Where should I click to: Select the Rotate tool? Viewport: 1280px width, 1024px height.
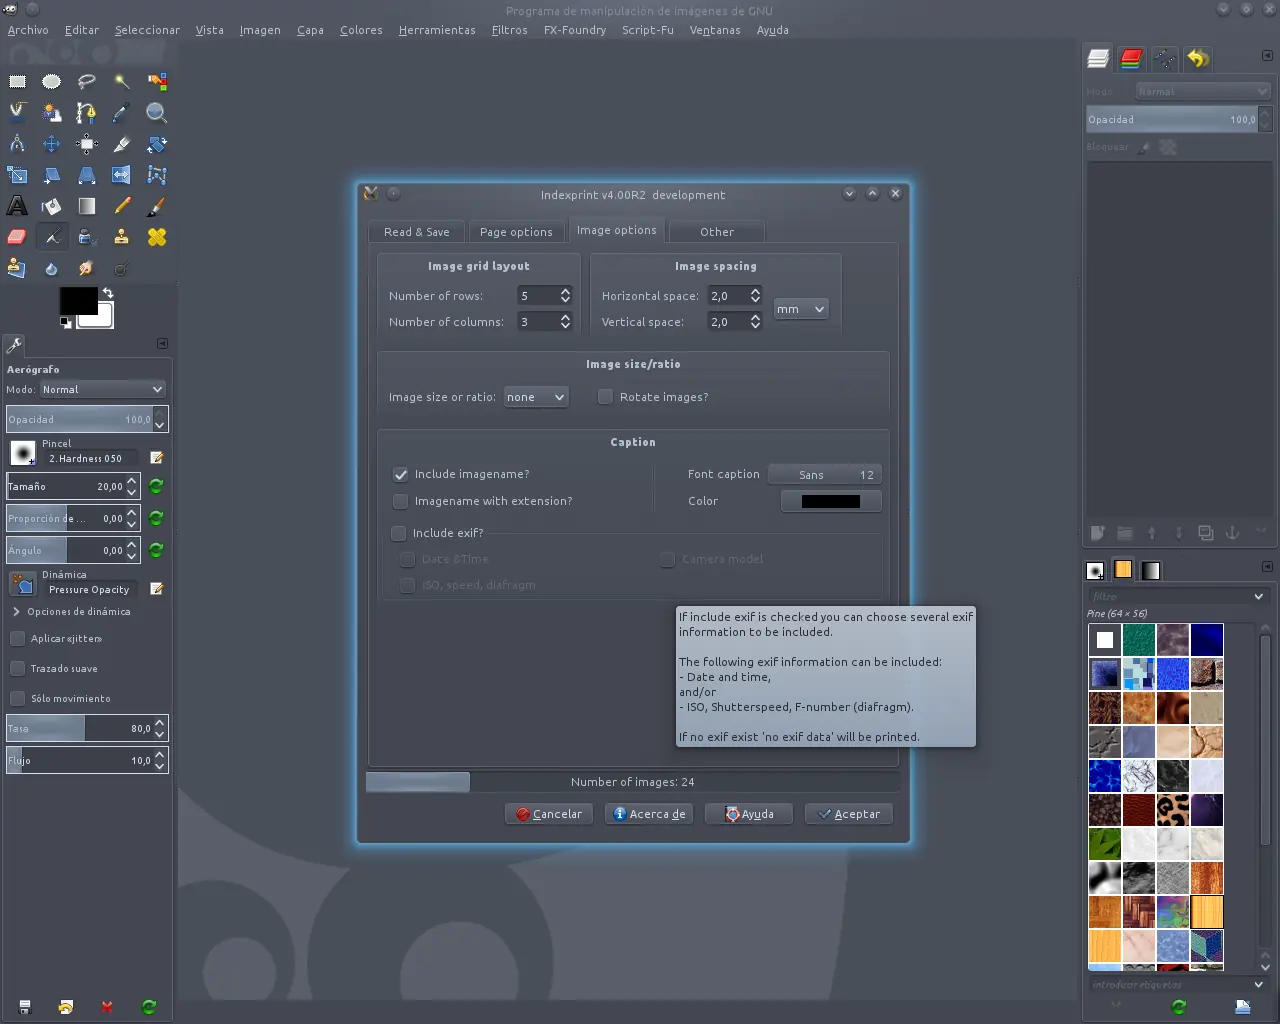tap(157, 144)
